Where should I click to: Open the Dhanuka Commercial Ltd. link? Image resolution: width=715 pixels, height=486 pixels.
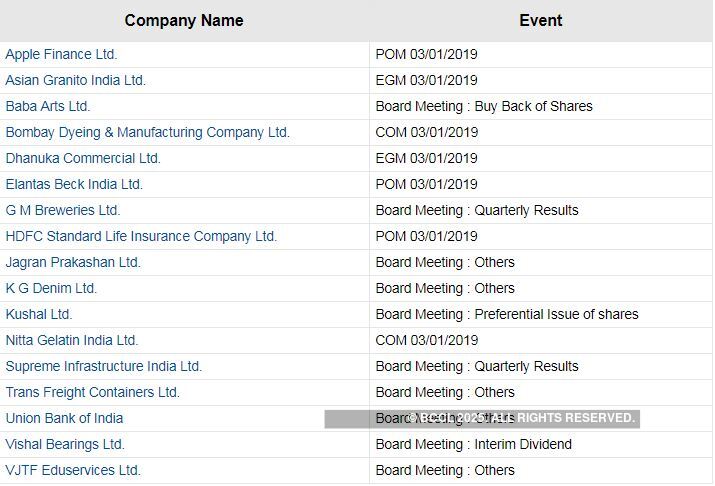(x=83, y=158)
